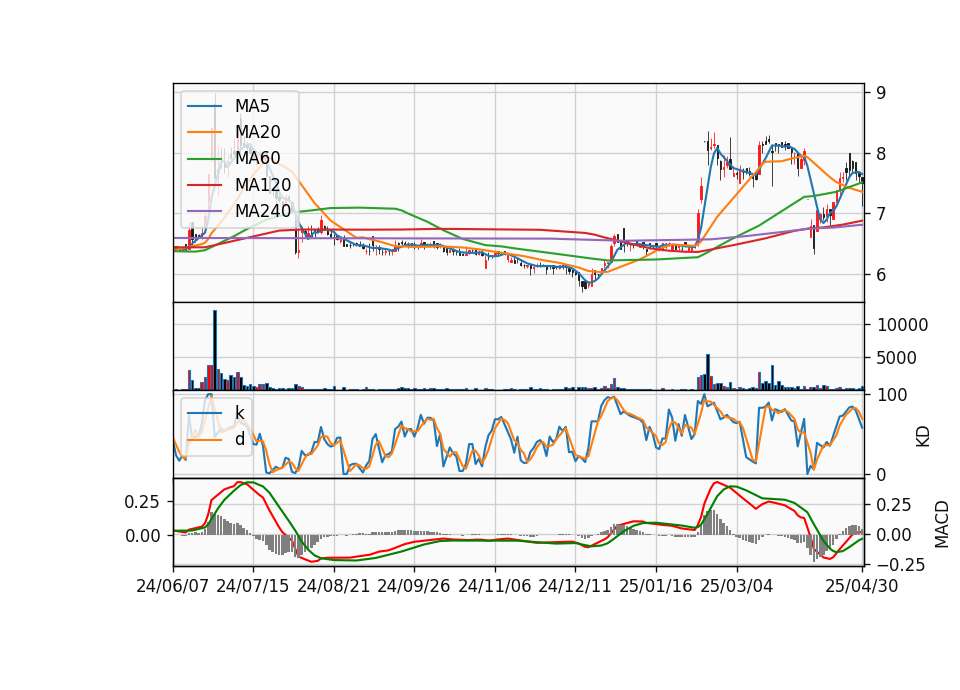Image resolution: width=960 pixels, height=690 pixels.
Task: Click the MACD vertical axis title
Action: point(942,524)
